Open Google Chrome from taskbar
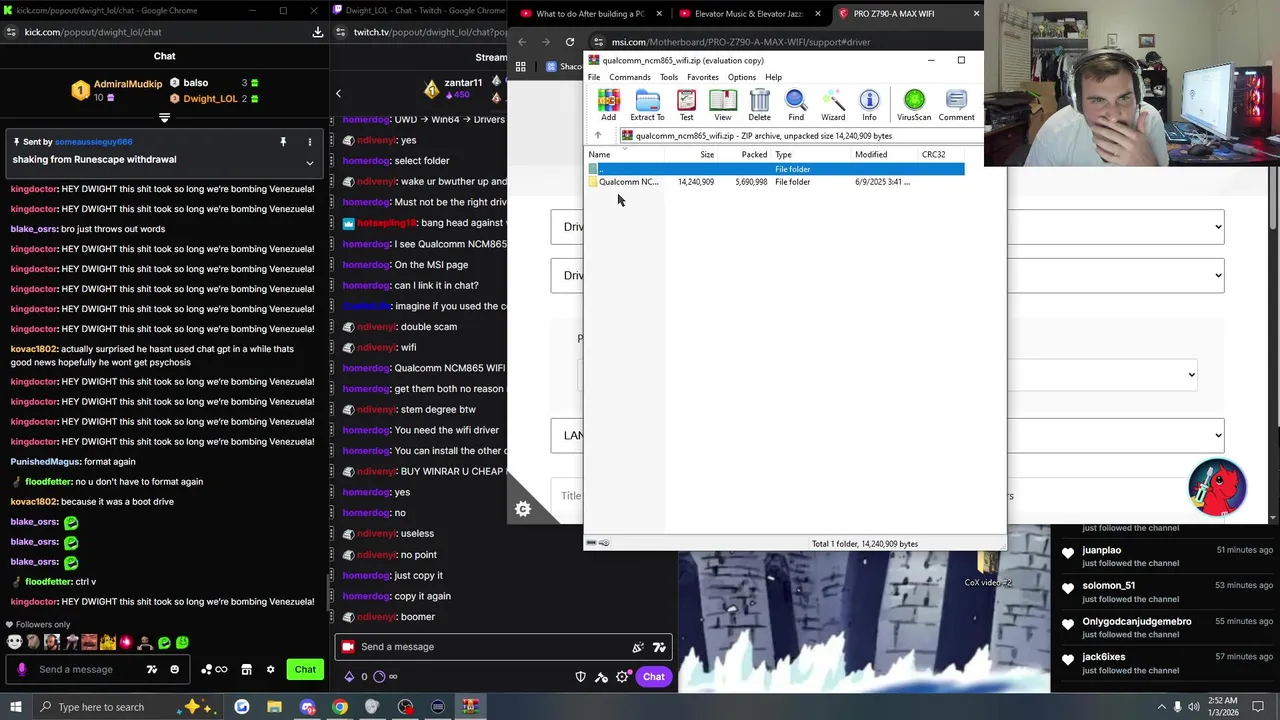The height and width of the screenshot is (720, 1280). tap(340, 707)
